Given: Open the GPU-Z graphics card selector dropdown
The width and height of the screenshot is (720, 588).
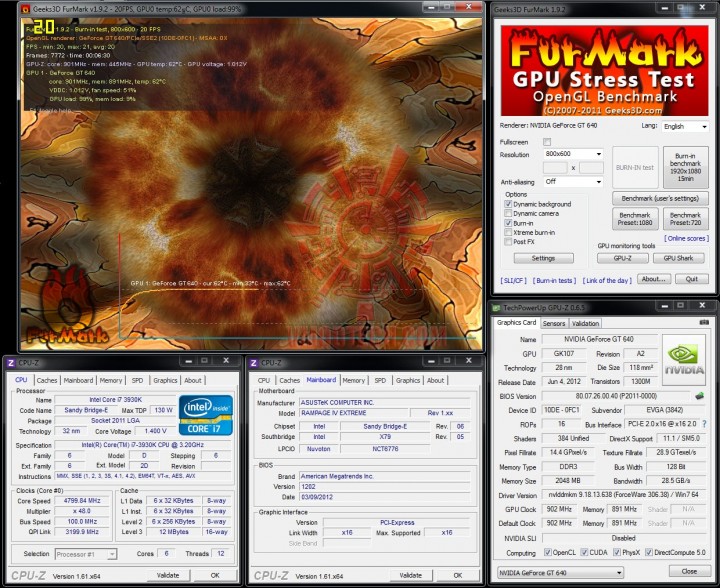Looking at the screenshot, I should pyautogui.click(x=561, y=572).
